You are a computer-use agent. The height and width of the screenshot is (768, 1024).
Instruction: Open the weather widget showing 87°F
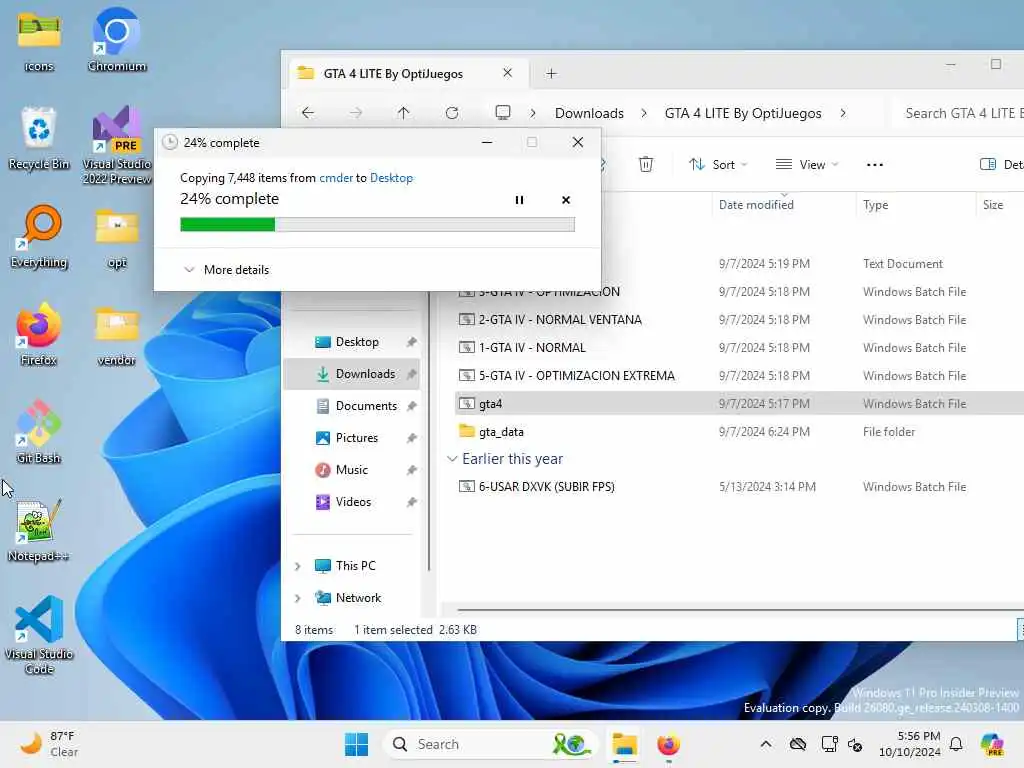tap(50, 744)
